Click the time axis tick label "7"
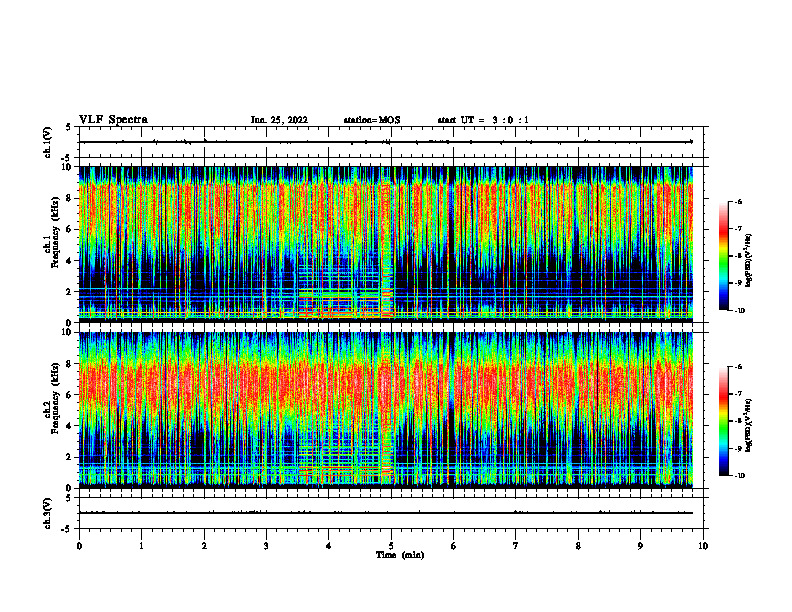This screenshot has height=612, width=792. (x=516, y=546)
